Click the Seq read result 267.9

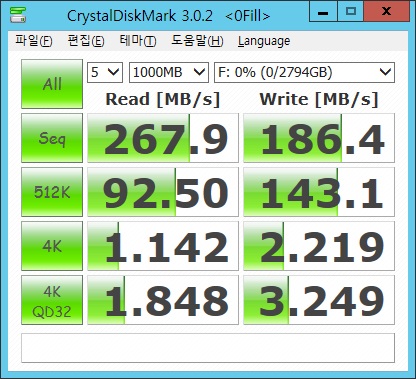[163, 138]
